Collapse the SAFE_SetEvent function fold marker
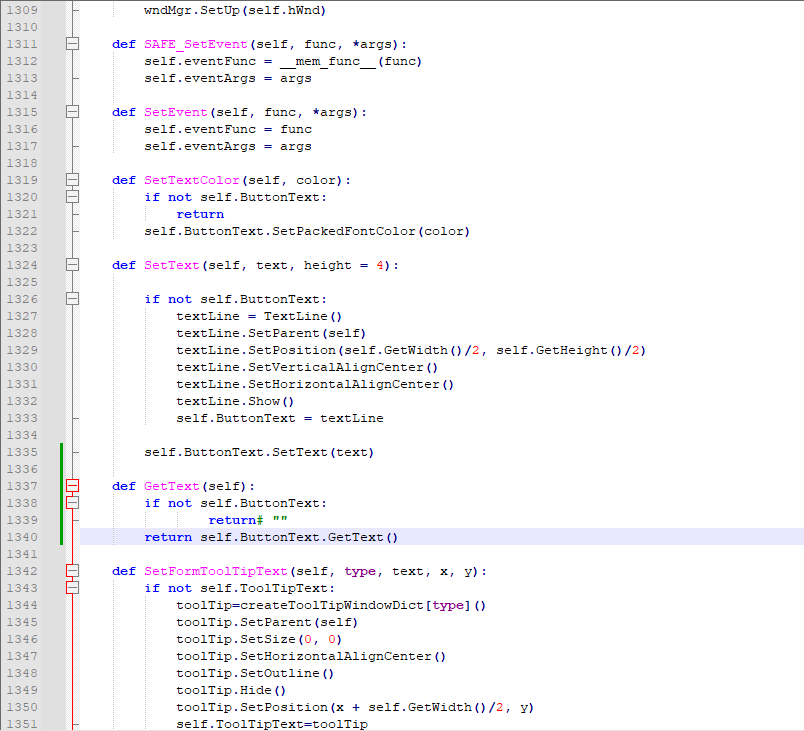The height and width of the screenshot is (731, 804). click(72, 44)
